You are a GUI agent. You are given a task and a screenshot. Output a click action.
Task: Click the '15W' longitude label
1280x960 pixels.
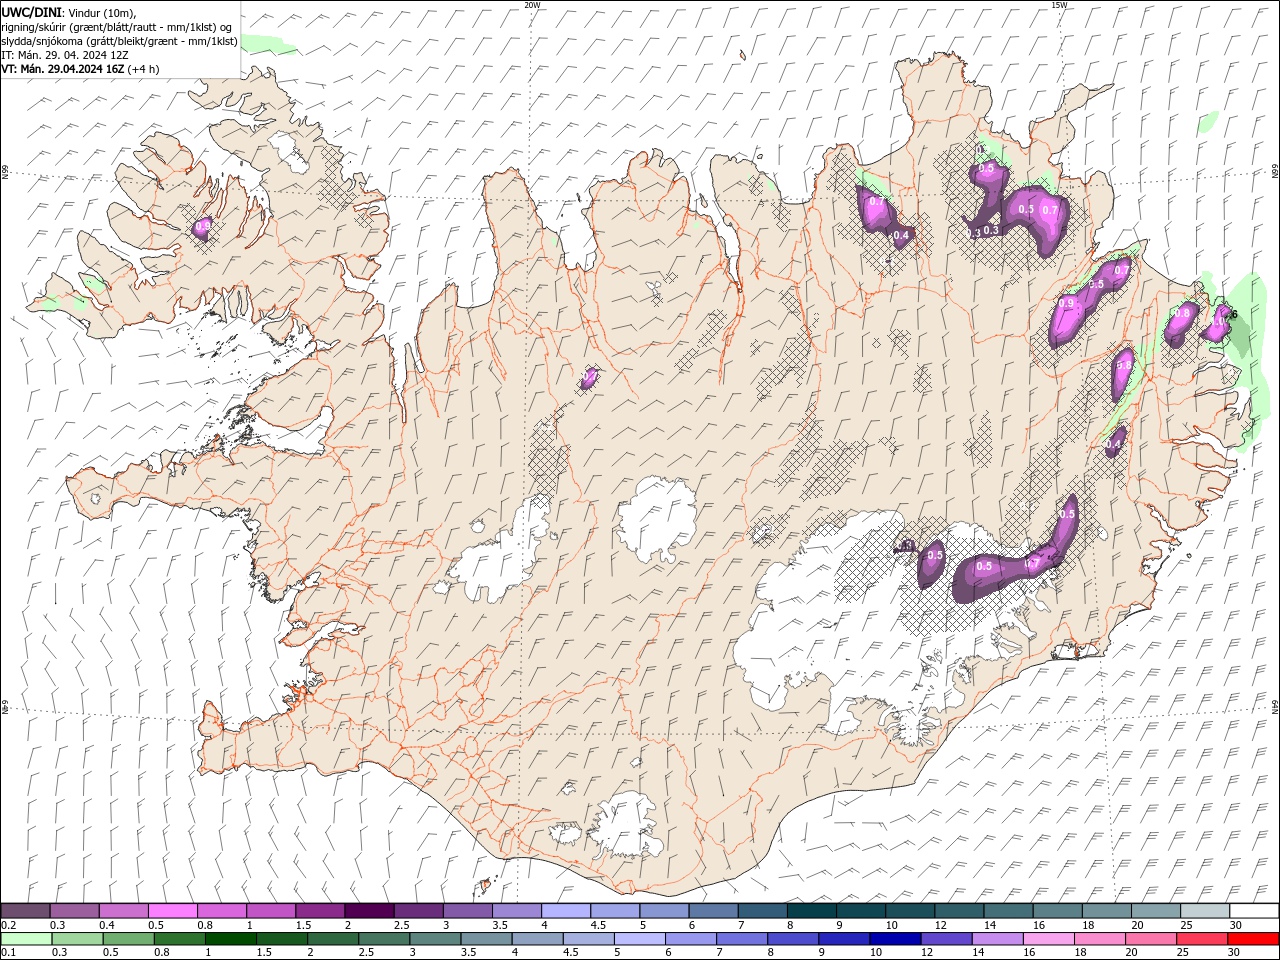point(1059,4)
